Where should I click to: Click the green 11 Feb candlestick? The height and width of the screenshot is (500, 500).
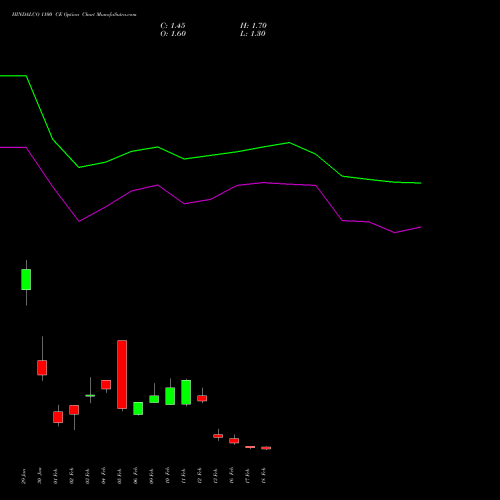pos(186,392)
